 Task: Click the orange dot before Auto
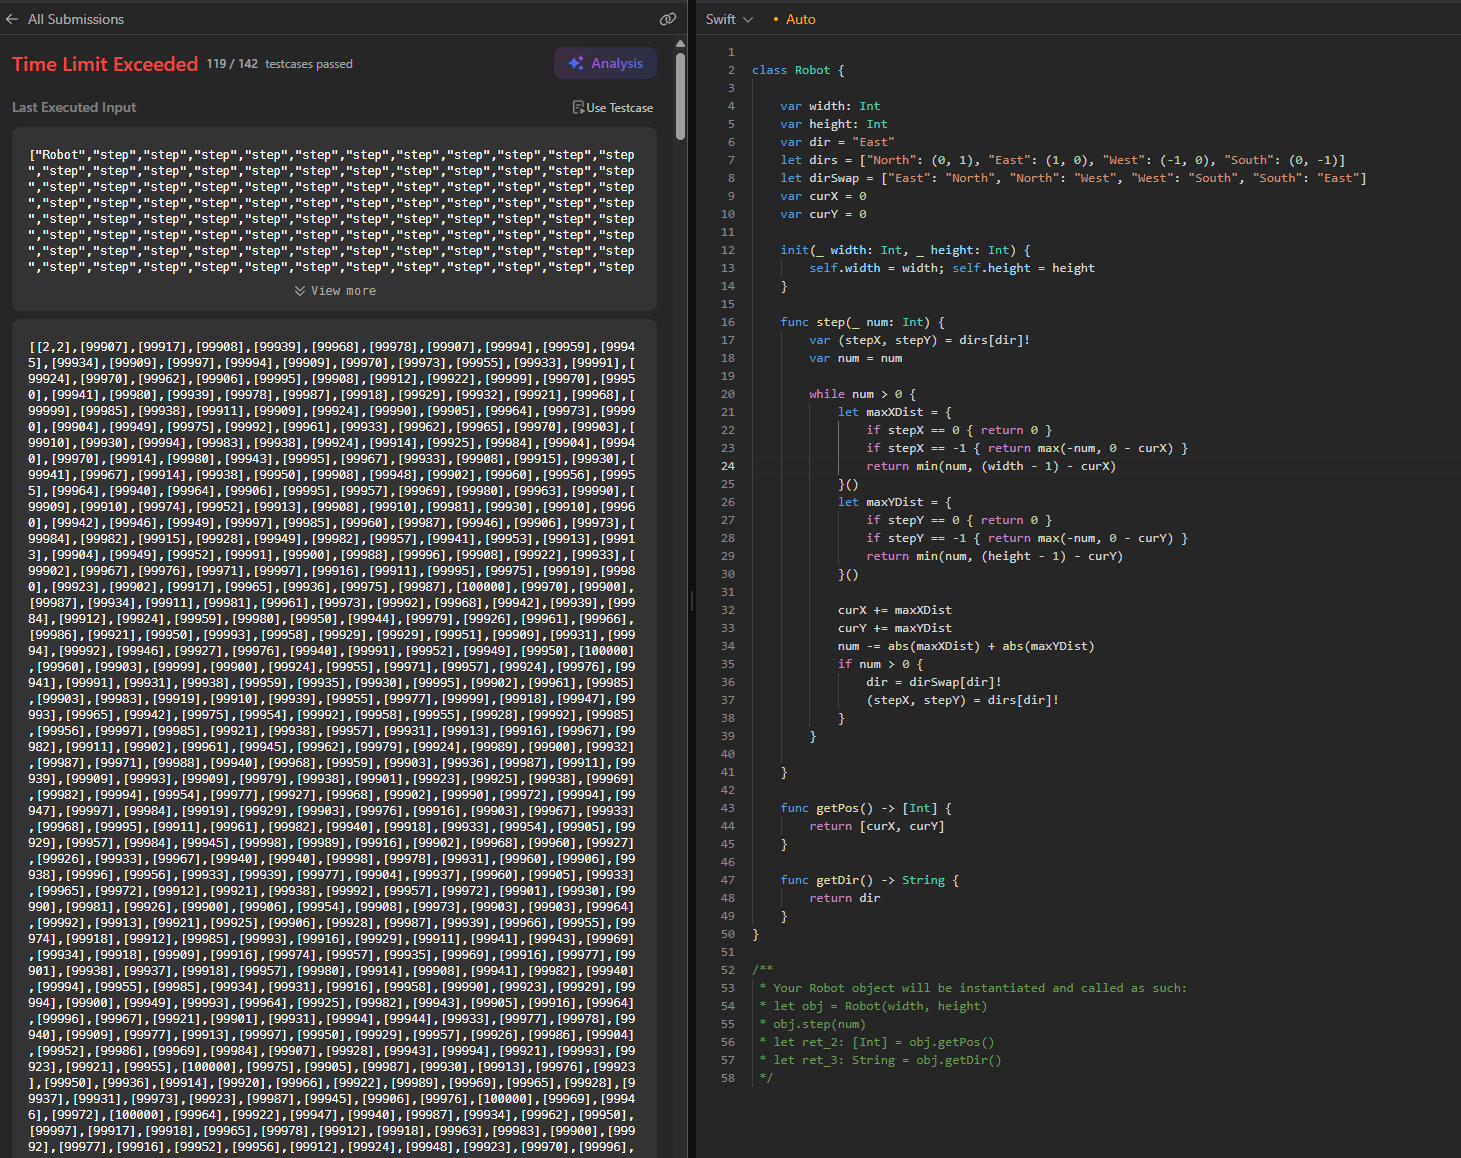776,20
